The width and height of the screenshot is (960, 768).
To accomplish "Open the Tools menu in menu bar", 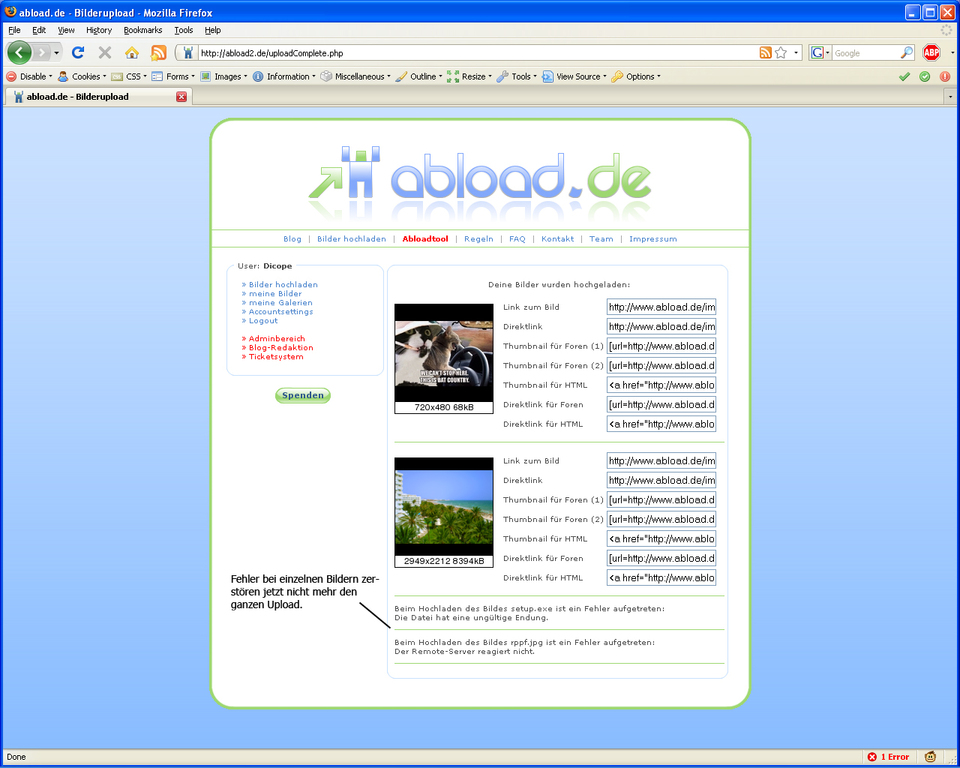I will (183, 30).
